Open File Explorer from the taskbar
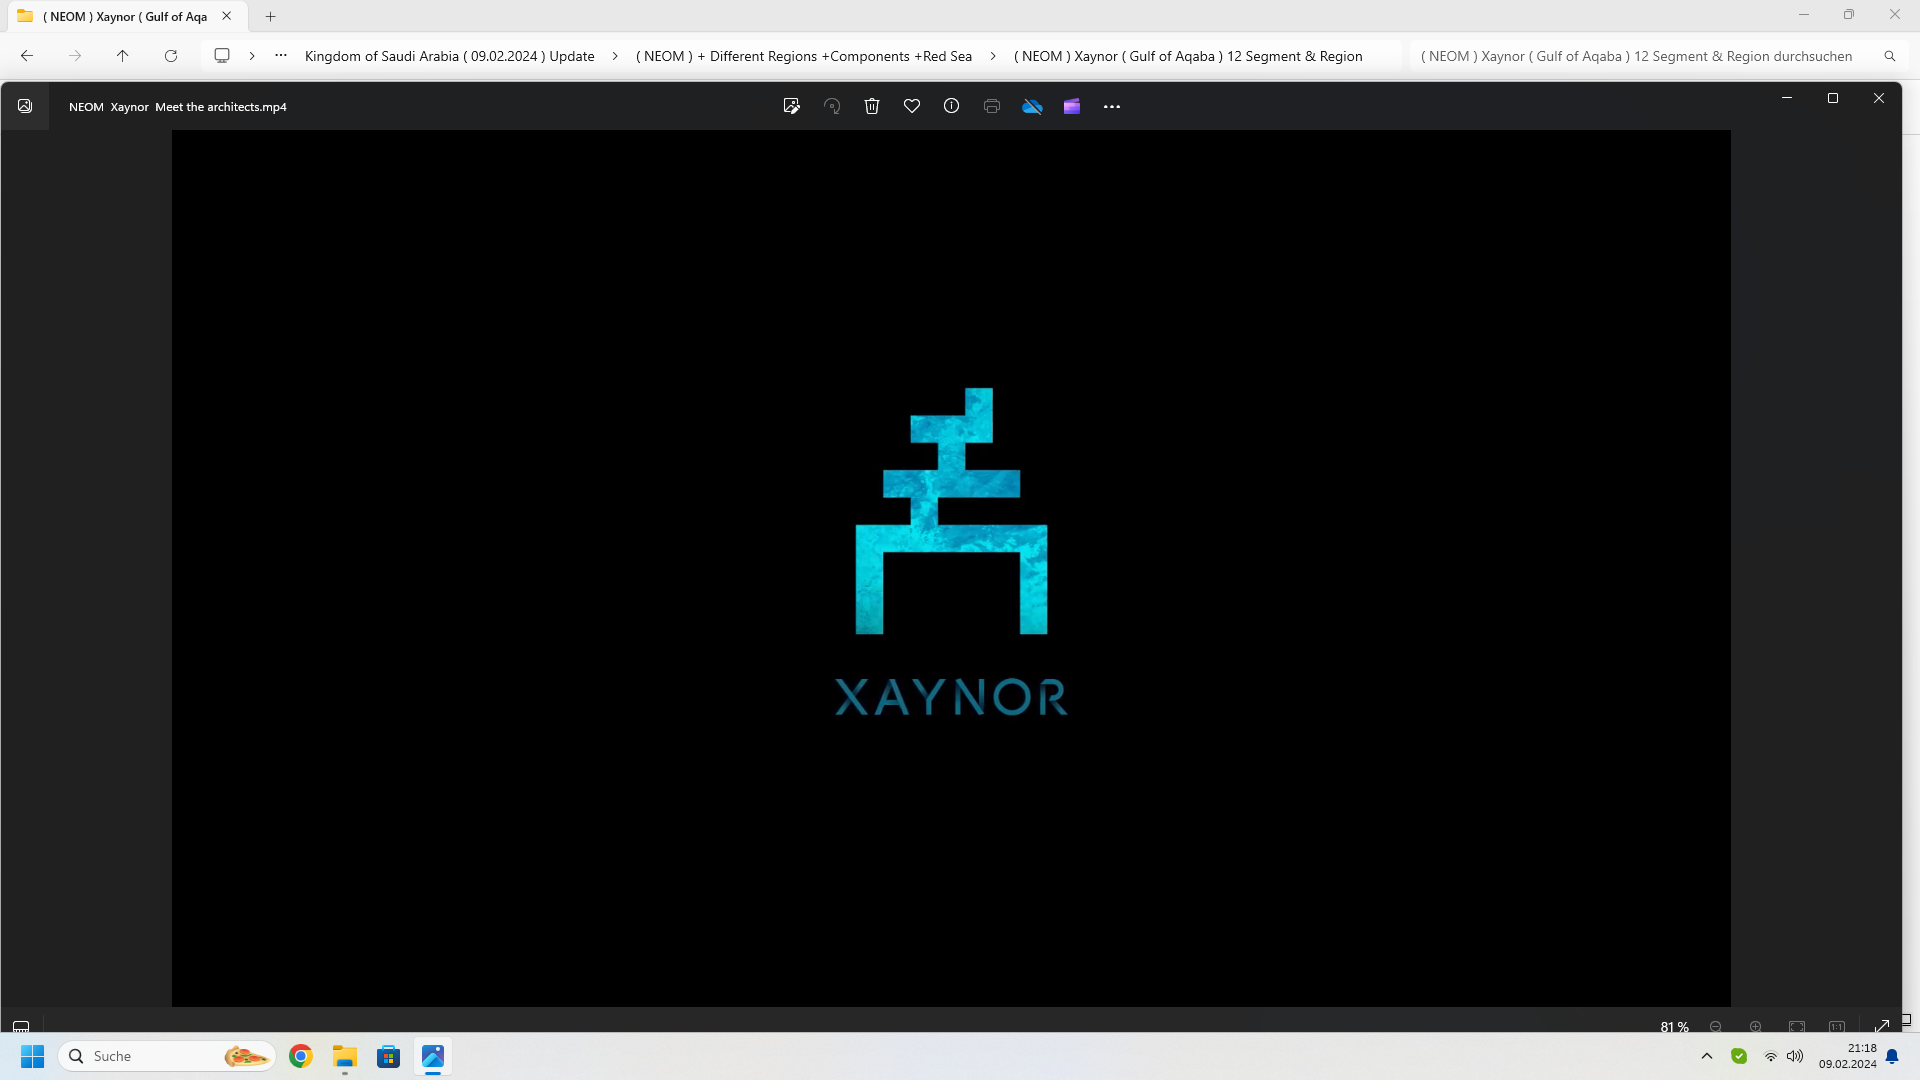Image resolution: width=1920 pixels, height=1080 pixels. coord(344,1056)
